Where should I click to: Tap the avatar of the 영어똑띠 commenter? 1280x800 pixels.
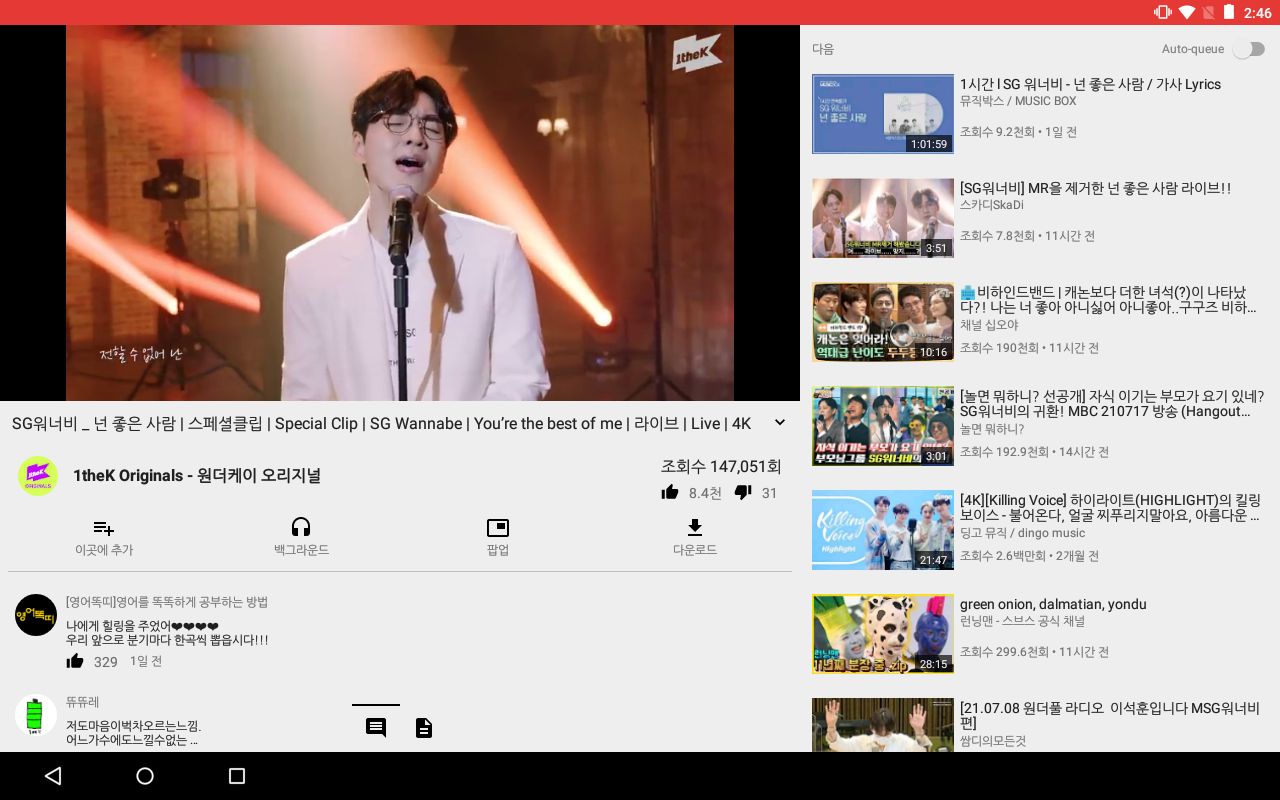point(36,615)
